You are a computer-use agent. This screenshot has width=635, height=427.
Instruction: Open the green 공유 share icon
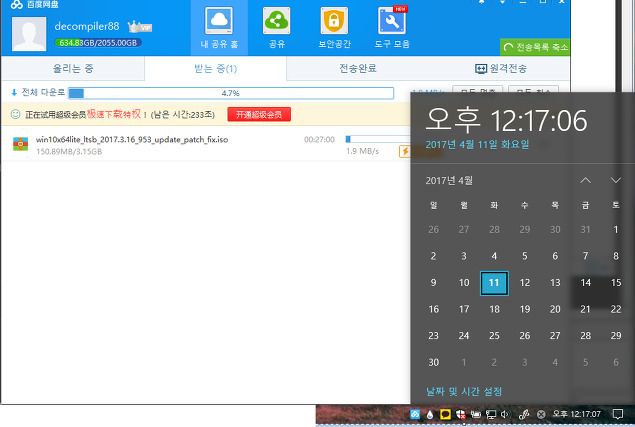tap(276, 21)
